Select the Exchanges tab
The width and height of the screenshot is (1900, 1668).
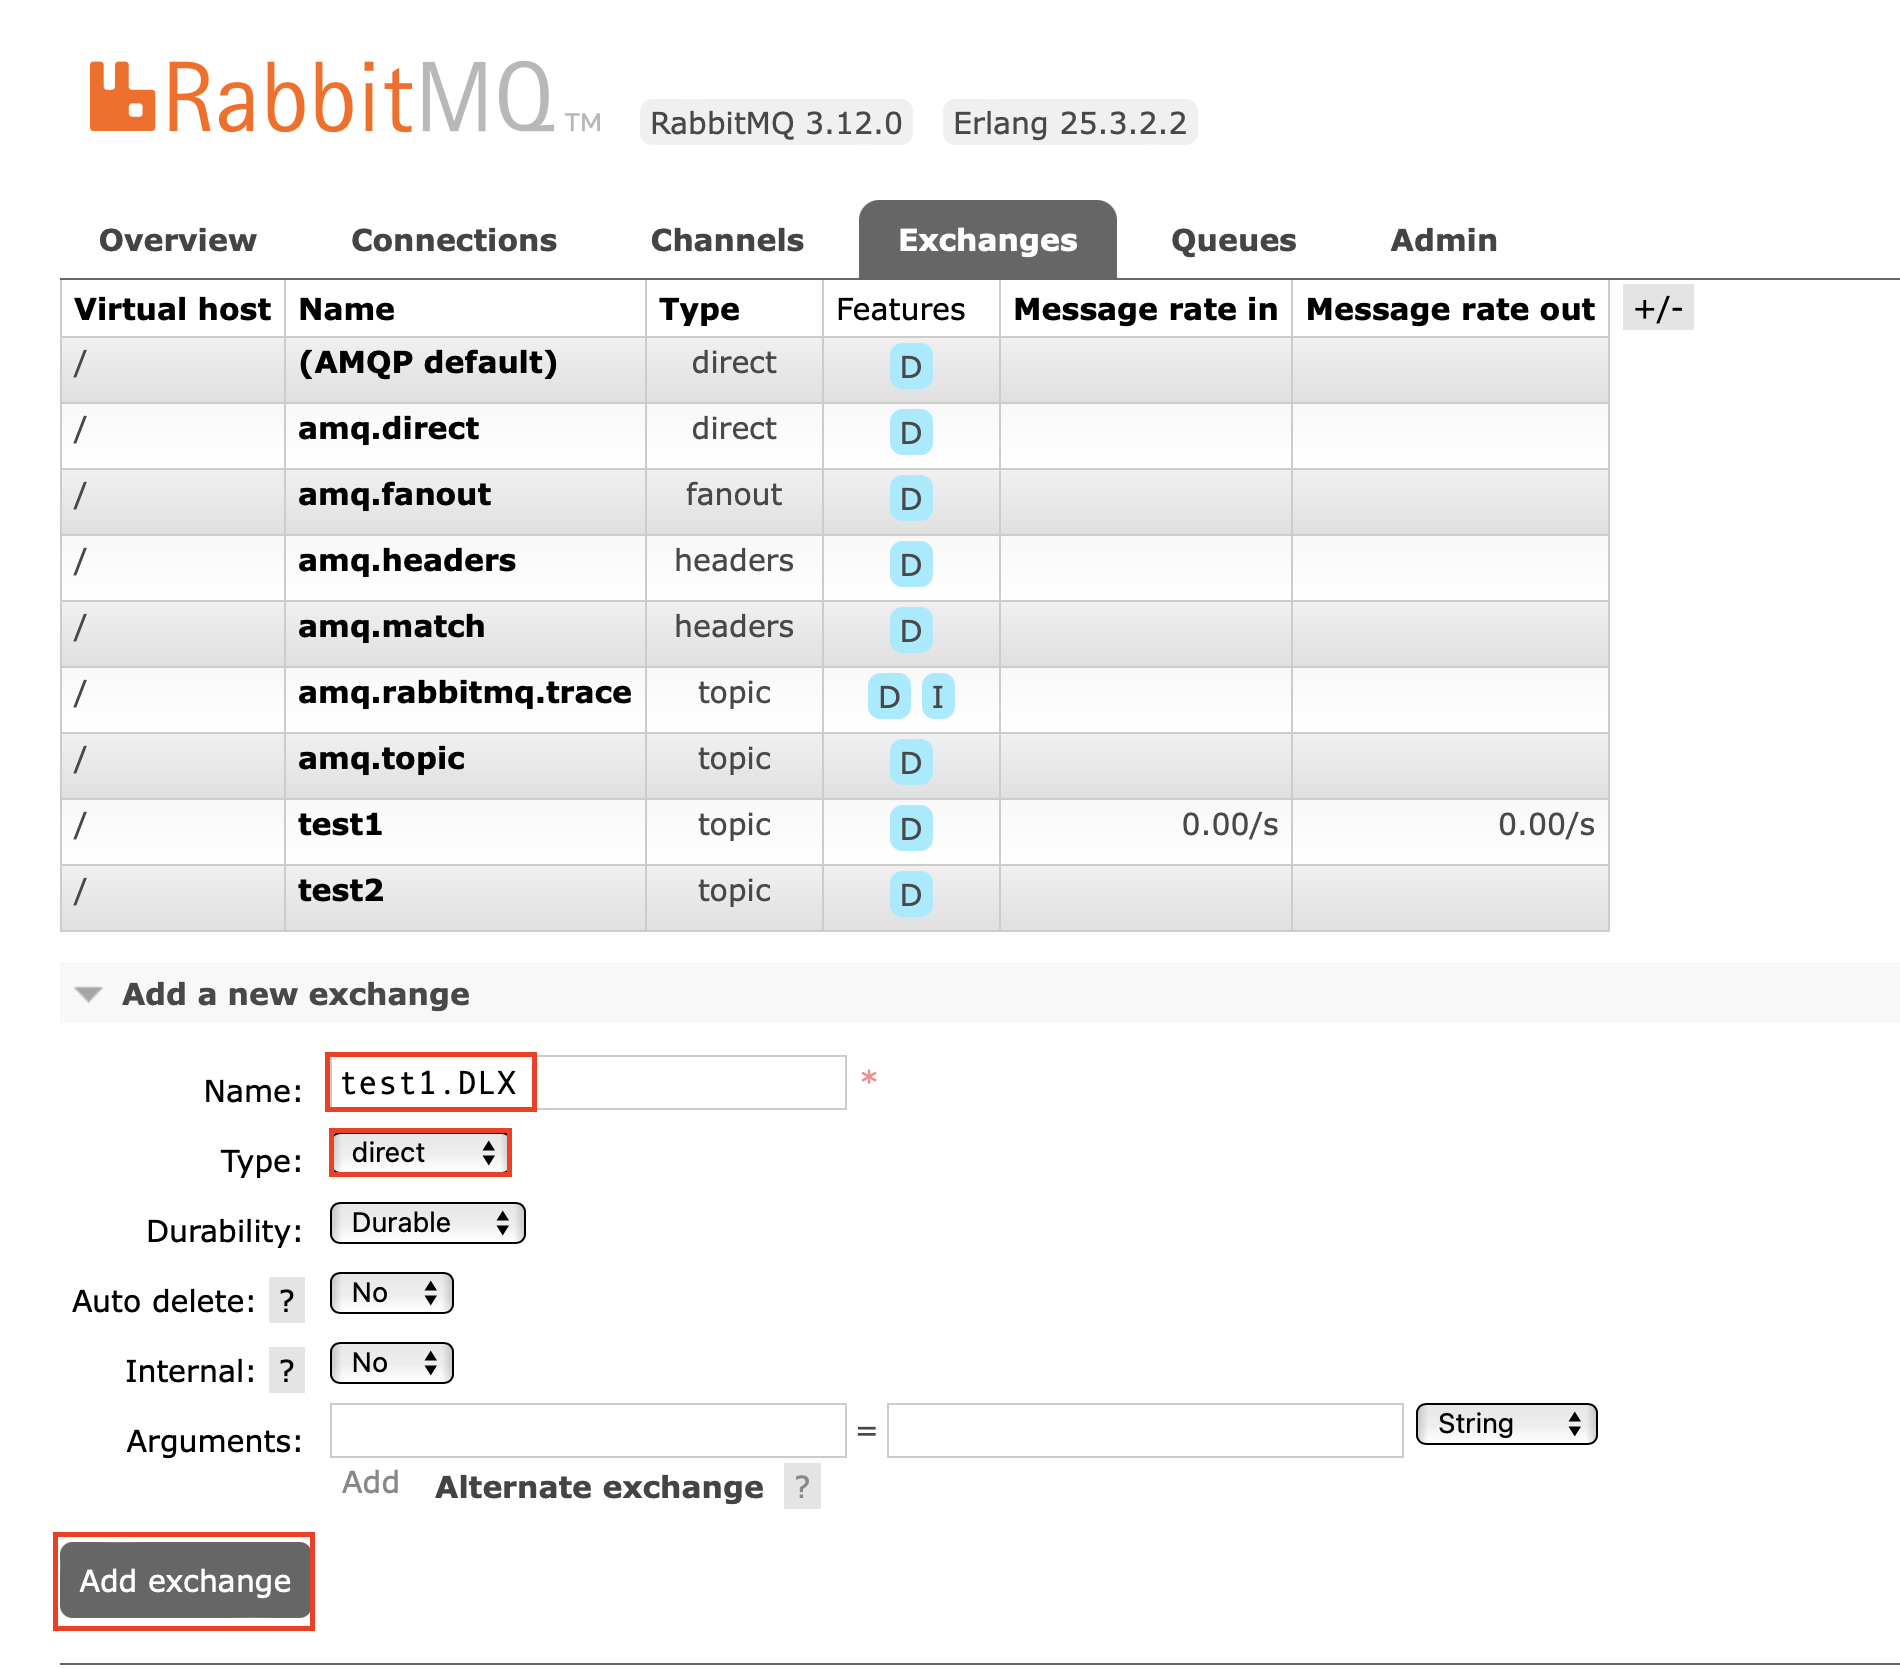988,240
